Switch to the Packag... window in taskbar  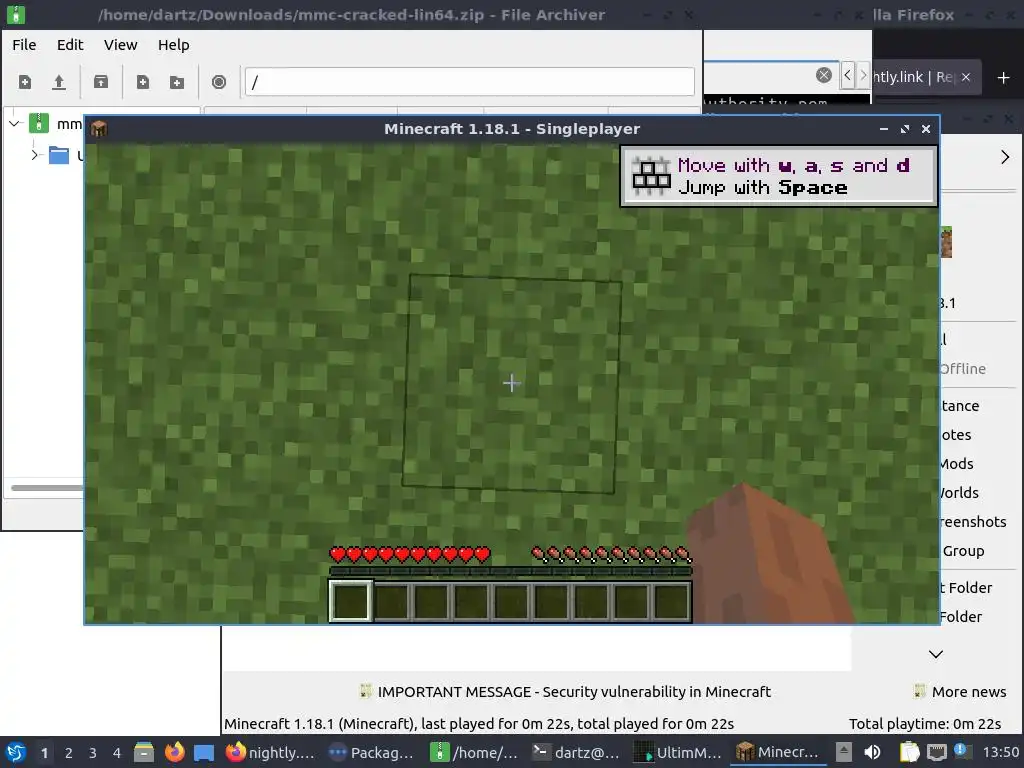click(x=371, y=752)
